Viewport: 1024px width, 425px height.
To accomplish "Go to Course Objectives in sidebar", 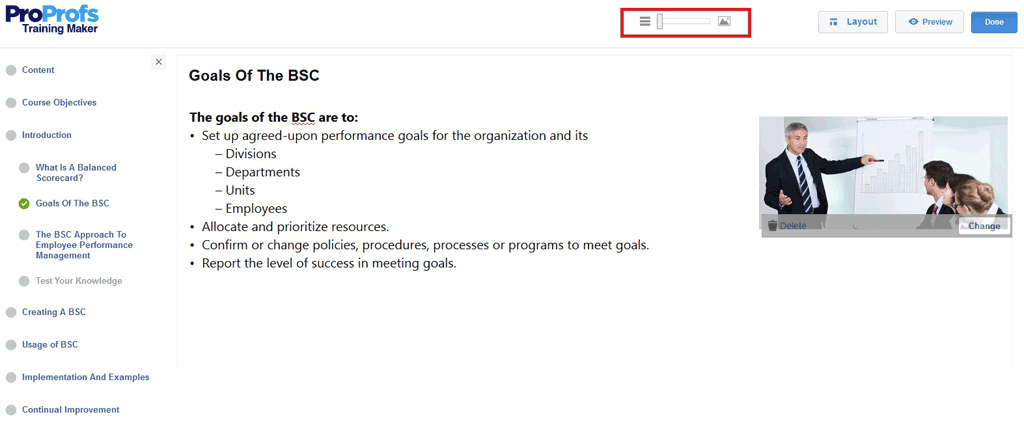I will 59,102.
